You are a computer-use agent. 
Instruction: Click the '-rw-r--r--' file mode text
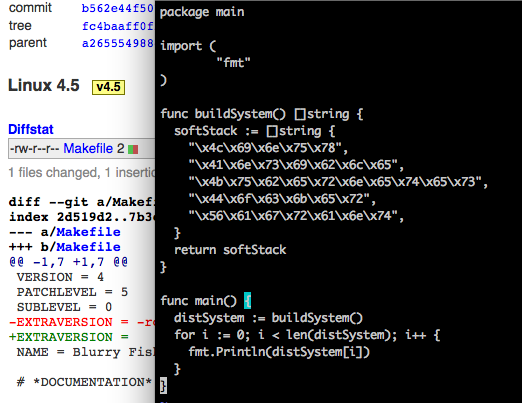click(x=34, y=149)
